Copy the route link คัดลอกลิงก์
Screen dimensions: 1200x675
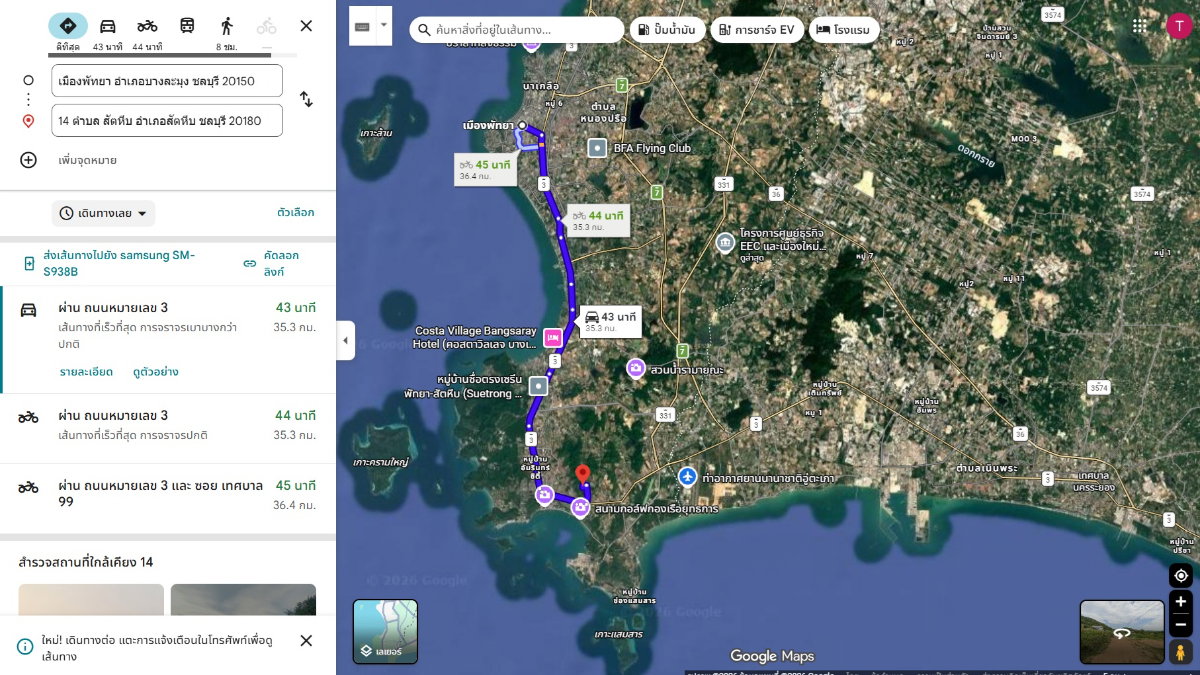pyautogui.click(x=272, y=263)
